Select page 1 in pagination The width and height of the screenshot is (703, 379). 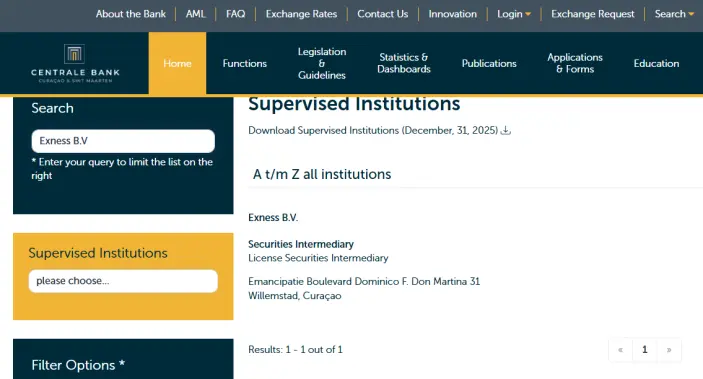(x=645, y=350)
